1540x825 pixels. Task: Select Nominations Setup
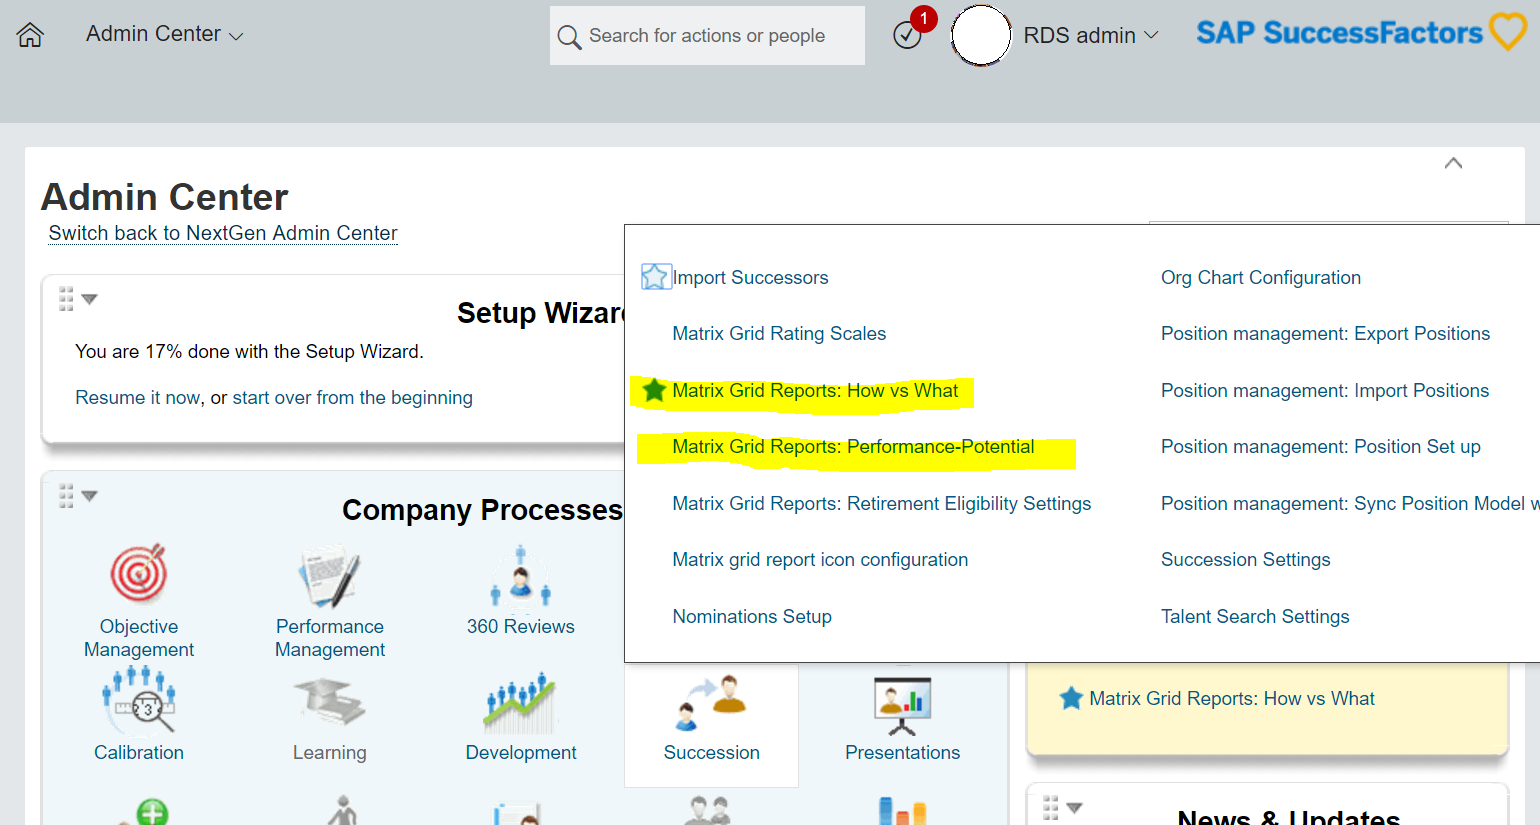click(752, 617)
